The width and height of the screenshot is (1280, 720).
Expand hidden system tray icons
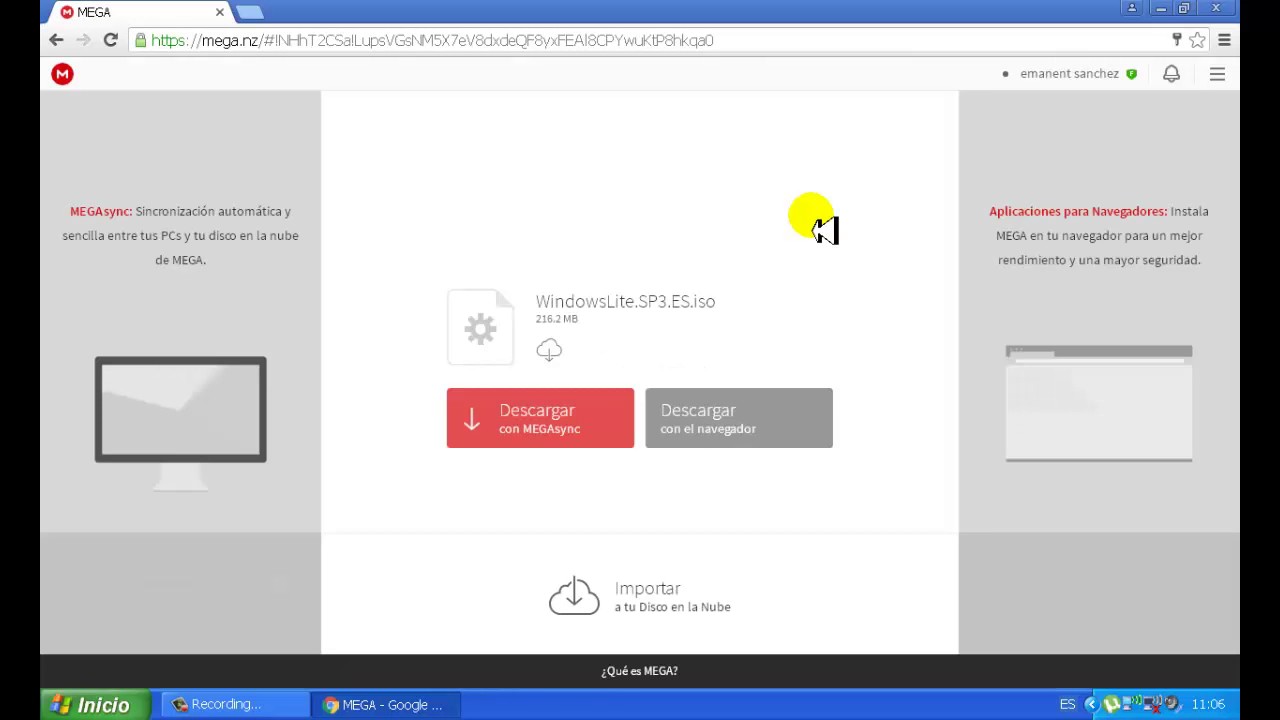1091,705
